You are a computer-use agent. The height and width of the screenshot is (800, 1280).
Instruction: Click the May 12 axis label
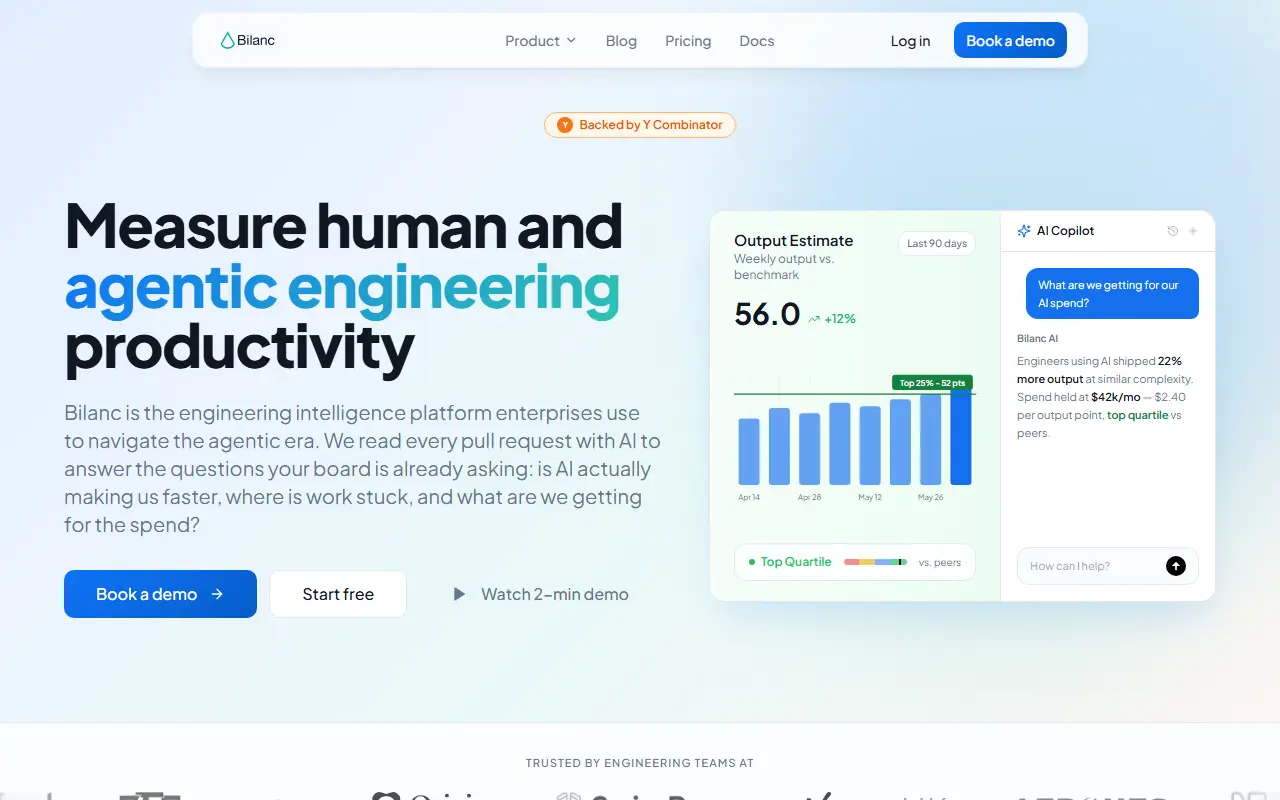pos(870,497)
